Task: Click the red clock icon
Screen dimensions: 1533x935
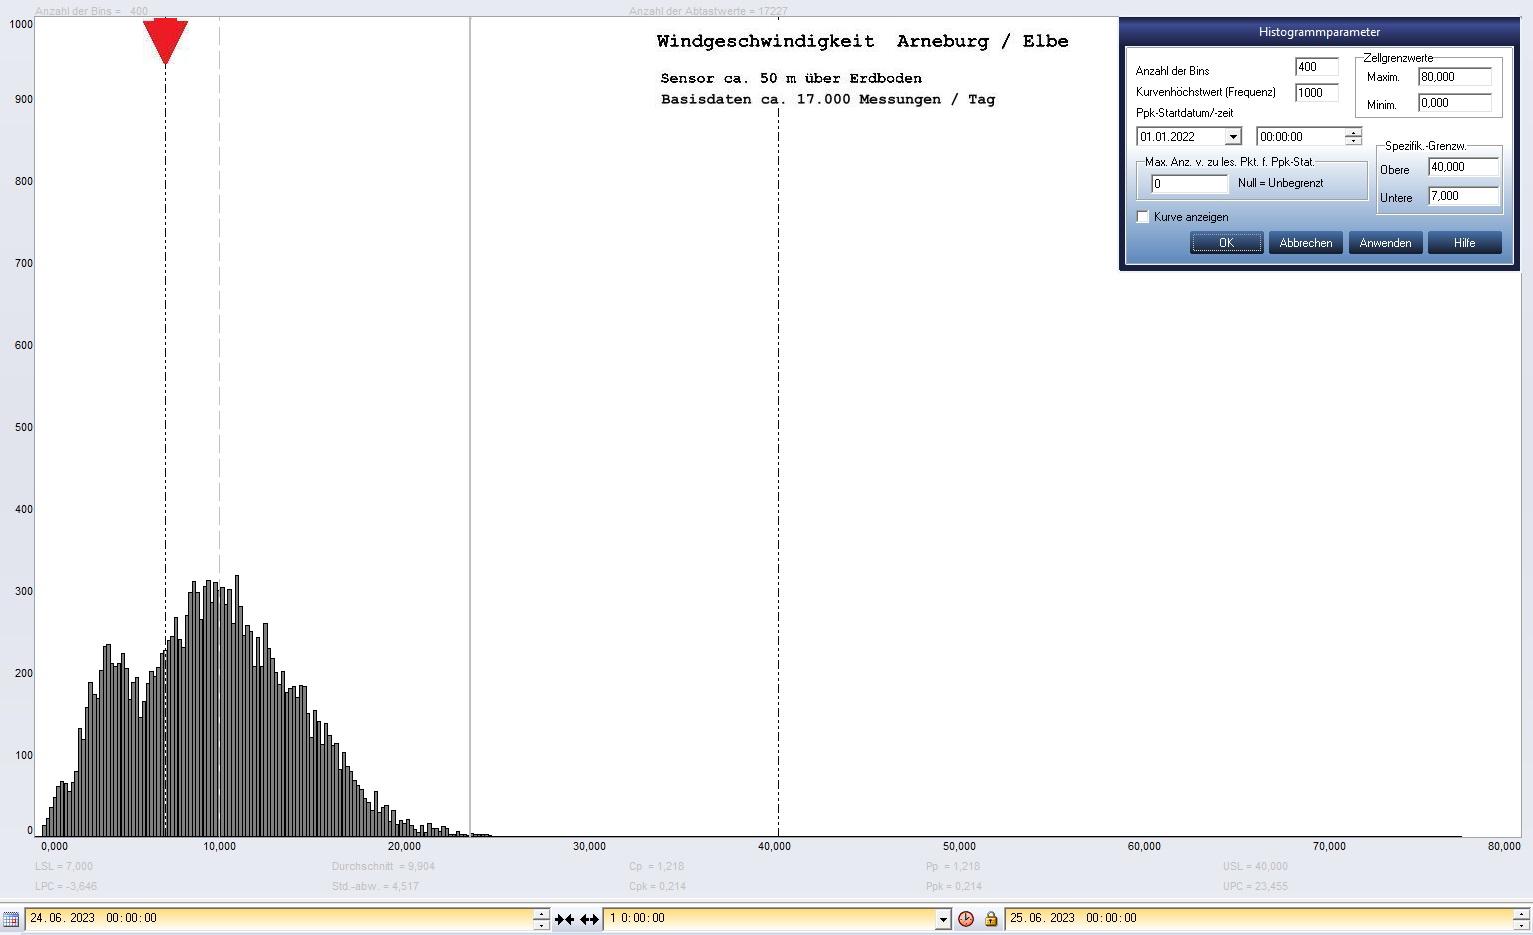Action: pos(966,919)
